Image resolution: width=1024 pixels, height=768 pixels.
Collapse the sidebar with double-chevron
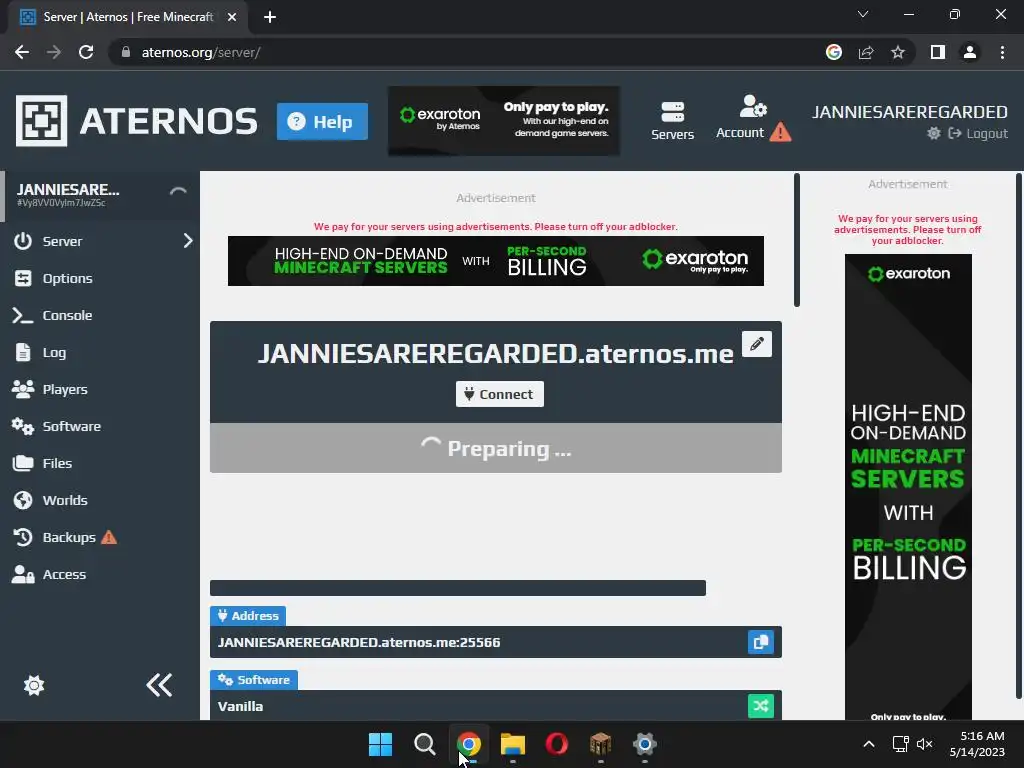[159, 685]
